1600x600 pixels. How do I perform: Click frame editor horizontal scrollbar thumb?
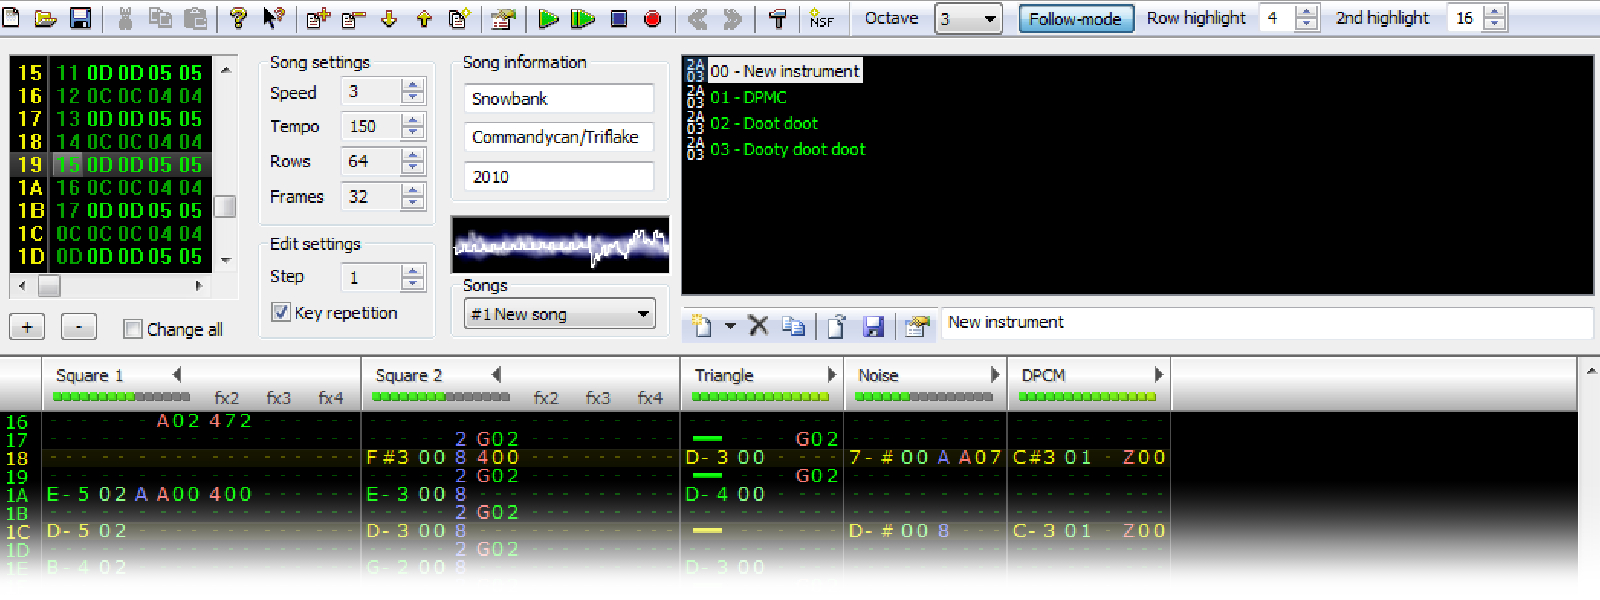(x=49, y=286)
